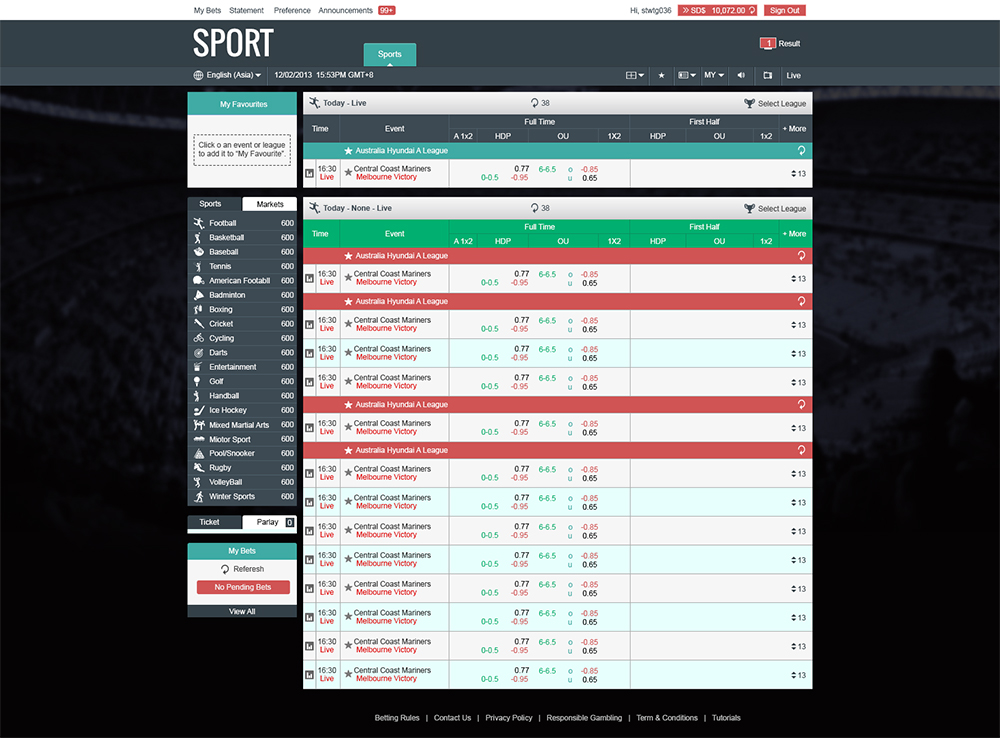Image resolution: width=1000 pixels, height=738 pixels.
Task: Toggle the stats icon in Today - Live match row
Action: tap(309, 173)
